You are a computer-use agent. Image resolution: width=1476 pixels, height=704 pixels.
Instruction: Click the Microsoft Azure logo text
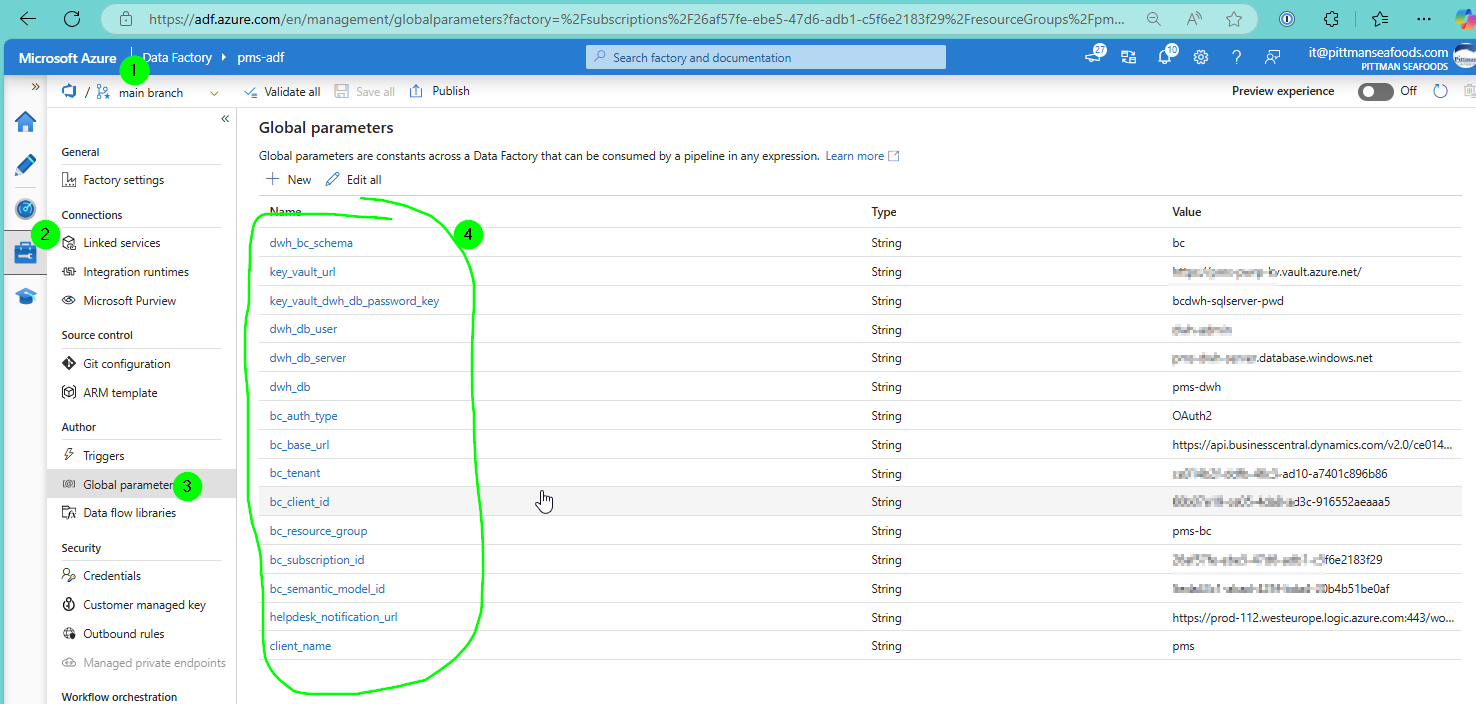click(67, 57)
